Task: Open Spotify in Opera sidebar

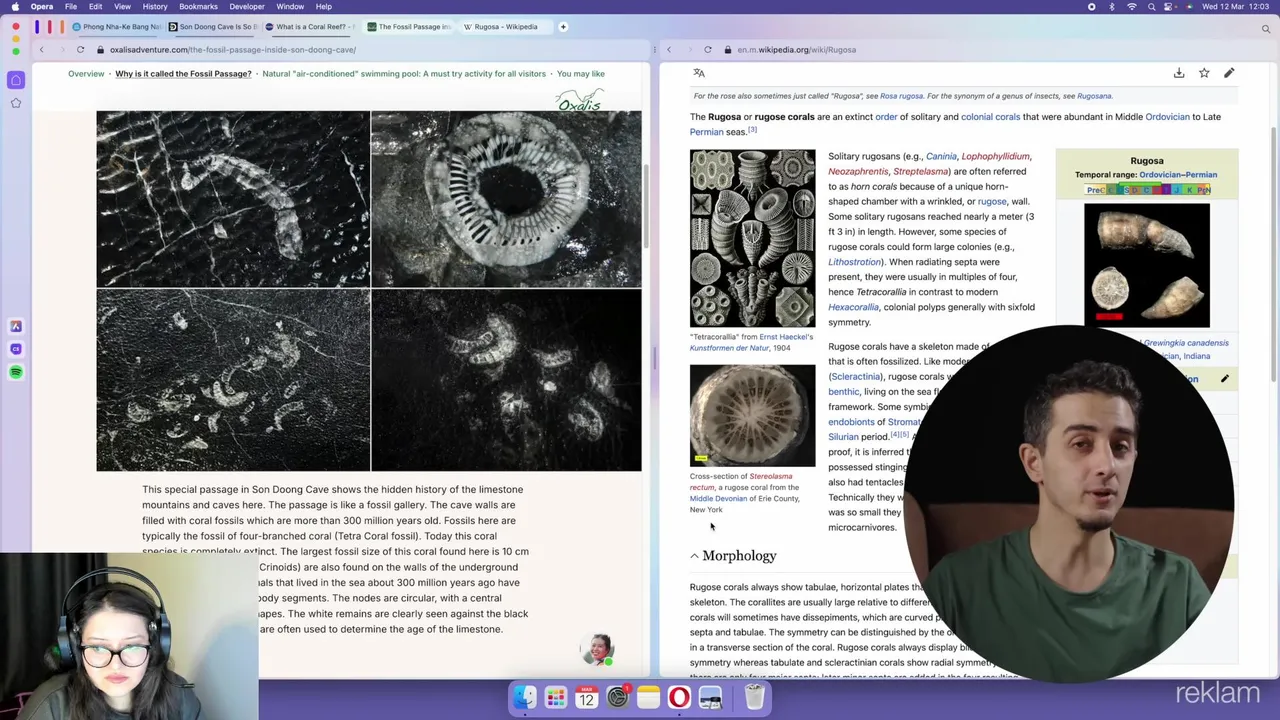Action: tap(16, 372)
